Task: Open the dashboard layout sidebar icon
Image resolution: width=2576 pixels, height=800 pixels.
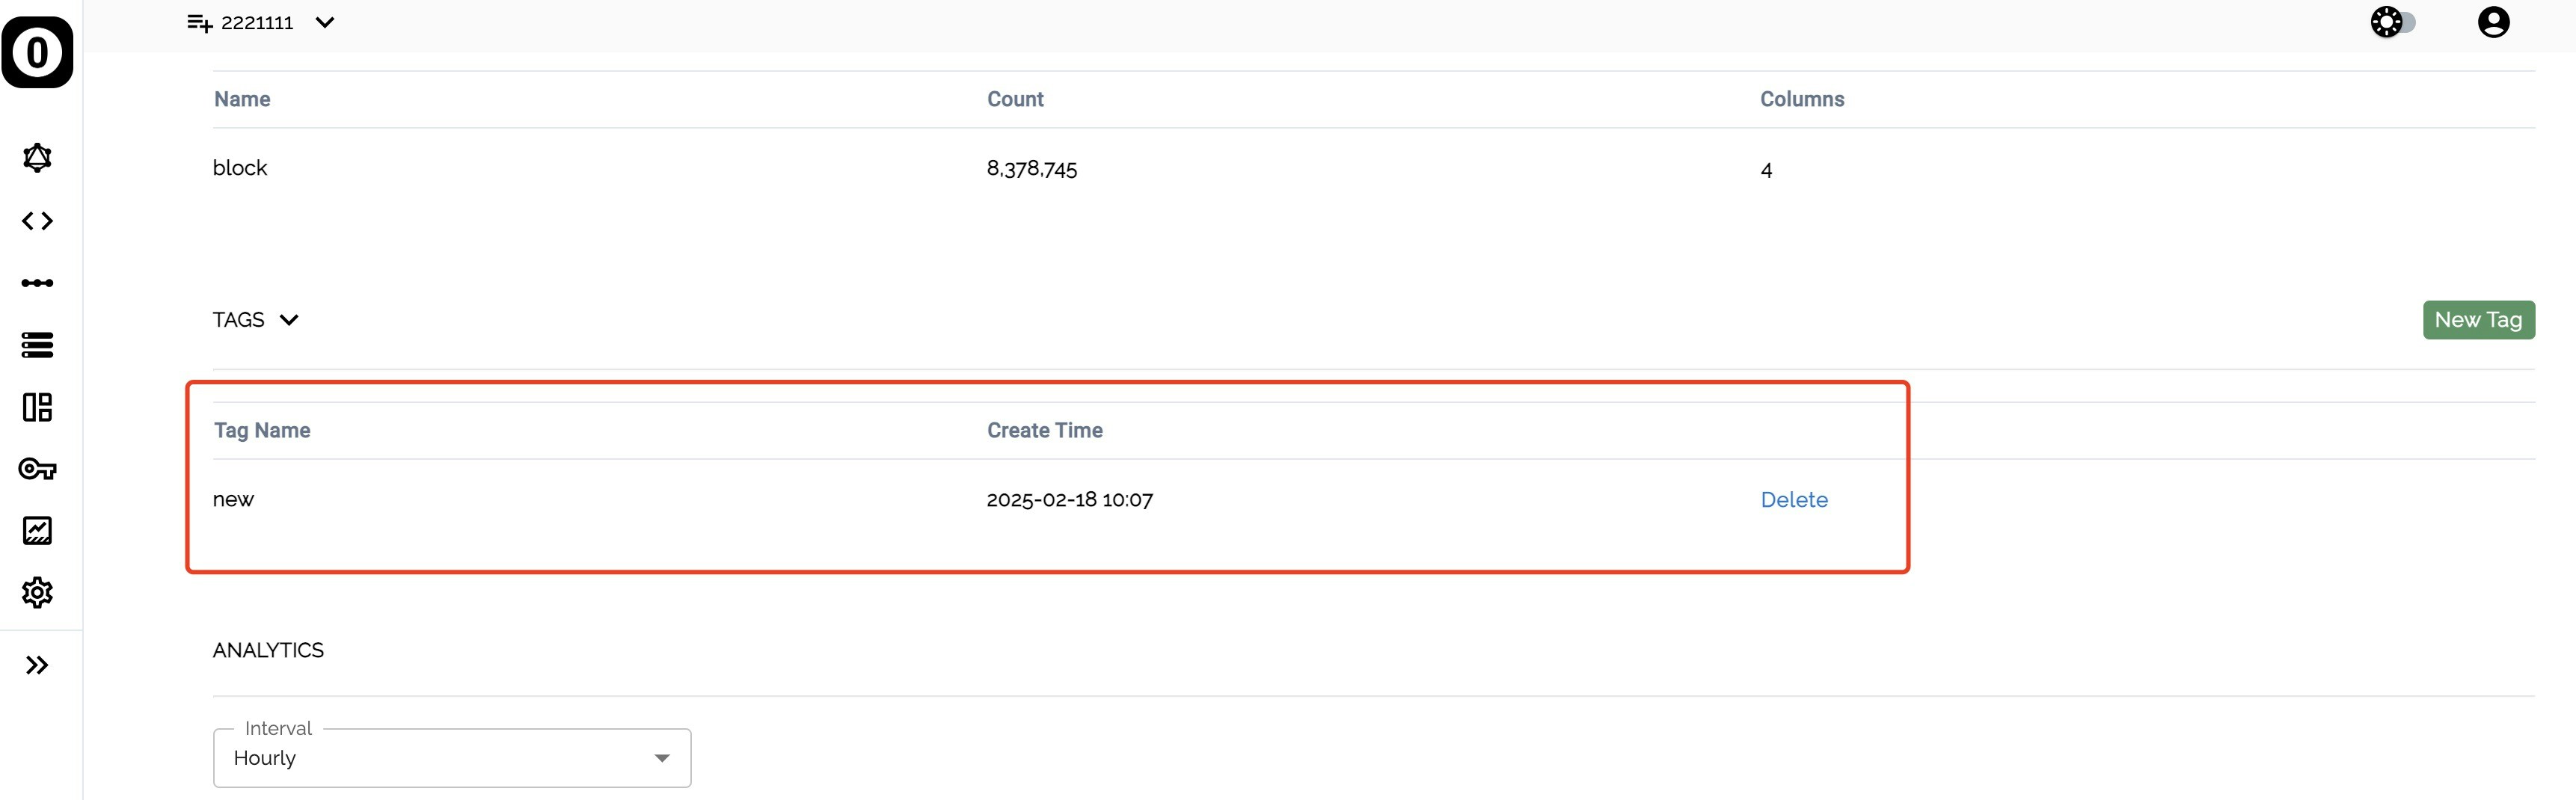Action: coord(37,407)
